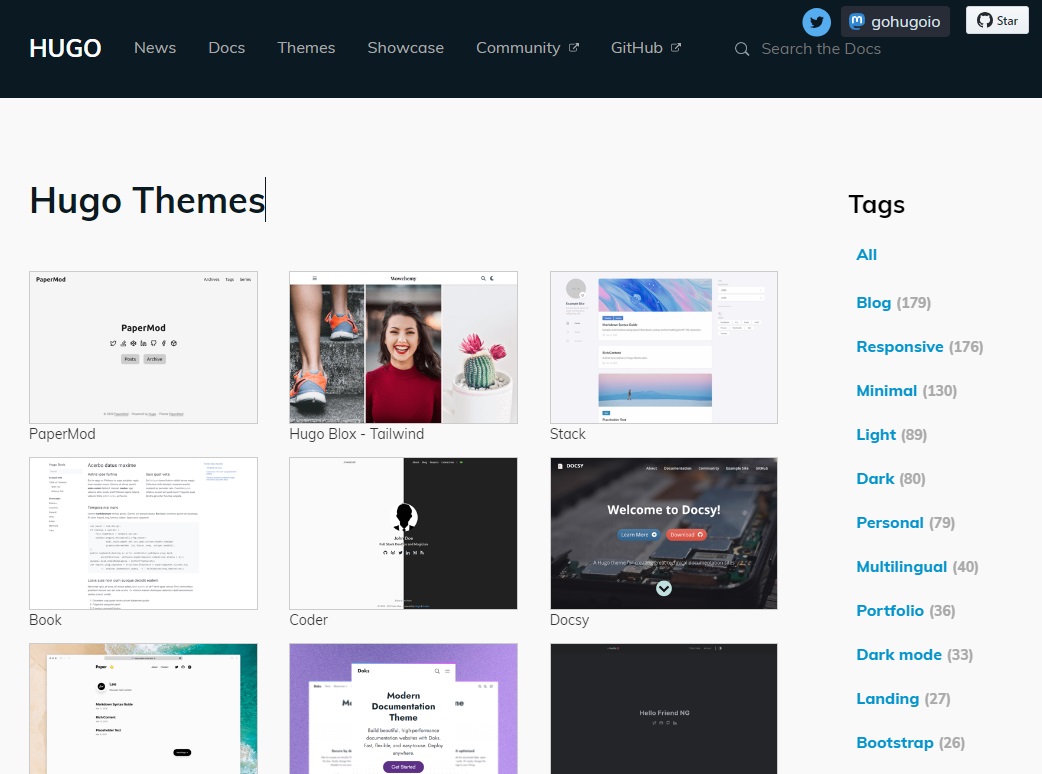1042x774 pixels.
Task: Go to the HUGO home logo
Action: [x=65, y=48]
